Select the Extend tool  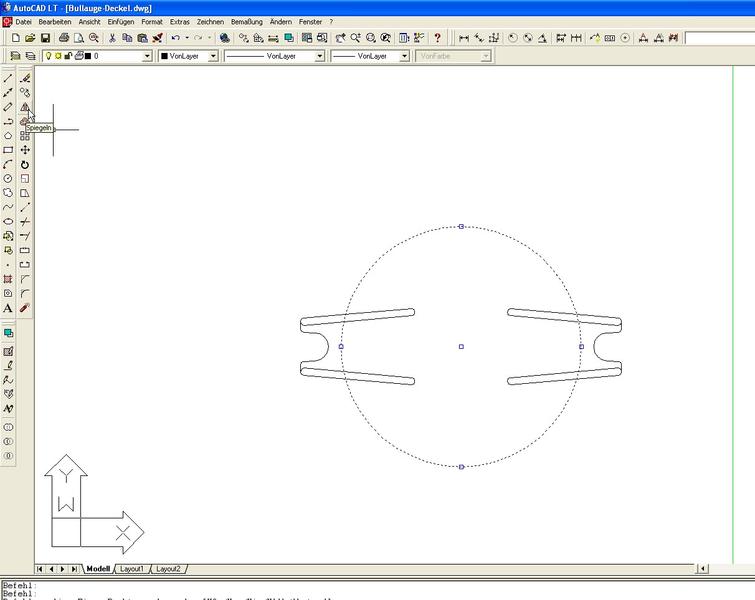coord(25,236)
